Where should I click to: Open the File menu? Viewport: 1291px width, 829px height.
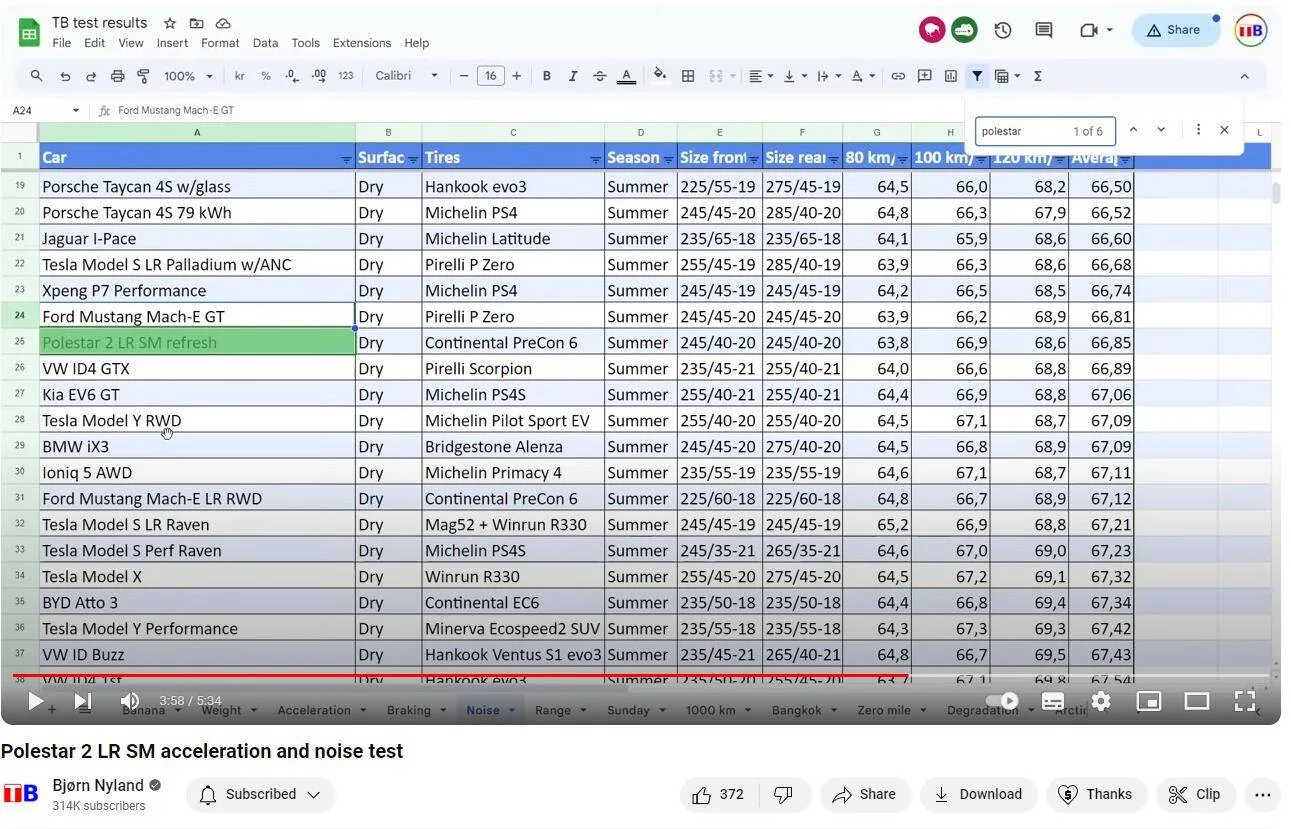click(x=62, y=43)
